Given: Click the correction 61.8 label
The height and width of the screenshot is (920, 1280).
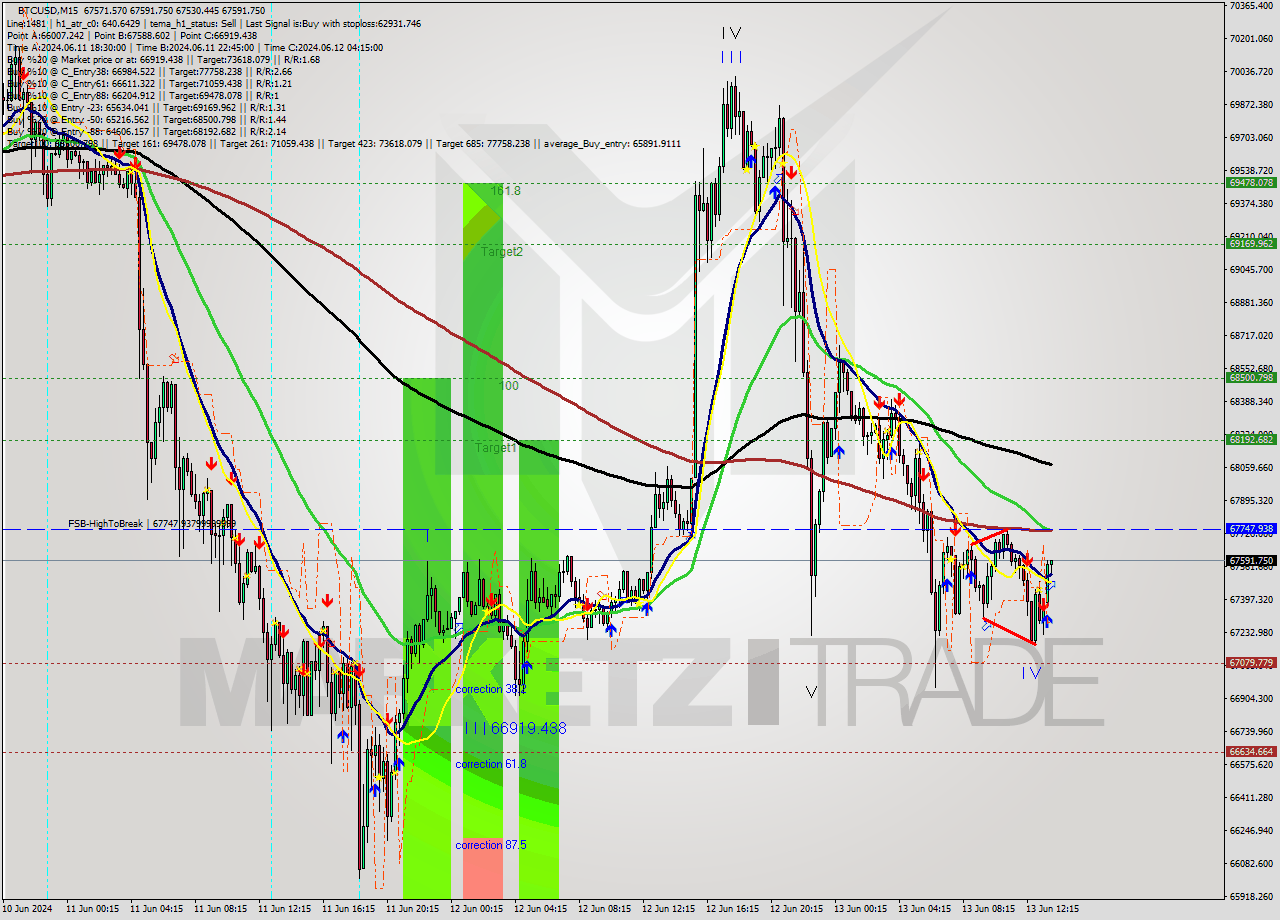Looking at the screenshot, I should pos(490,764).
